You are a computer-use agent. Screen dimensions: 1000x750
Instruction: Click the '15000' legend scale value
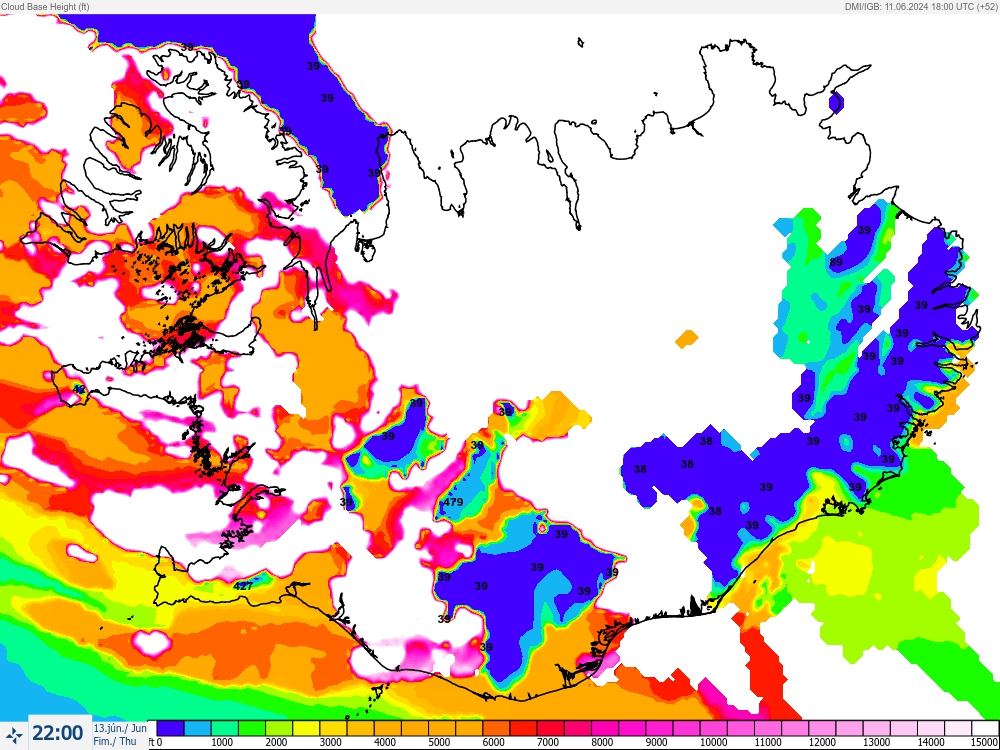click(x=985, y=742)
